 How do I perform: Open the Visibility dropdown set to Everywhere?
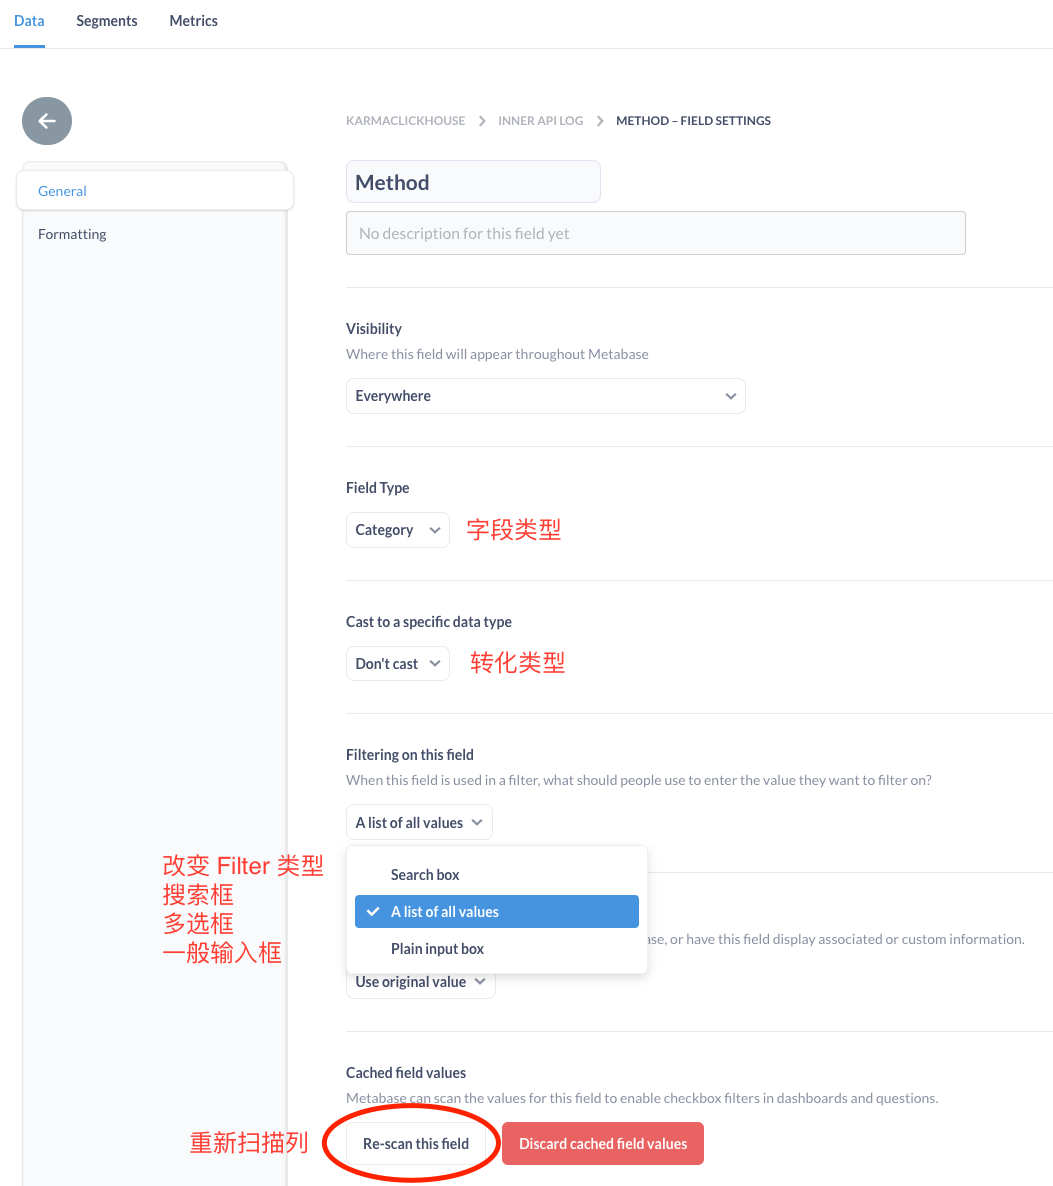click(x=545, y=396)
